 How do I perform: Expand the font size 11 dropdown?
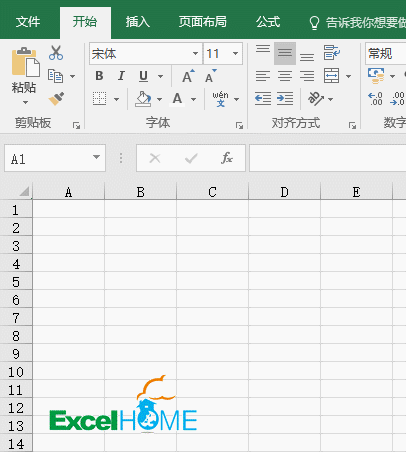(x=235, y=53)
